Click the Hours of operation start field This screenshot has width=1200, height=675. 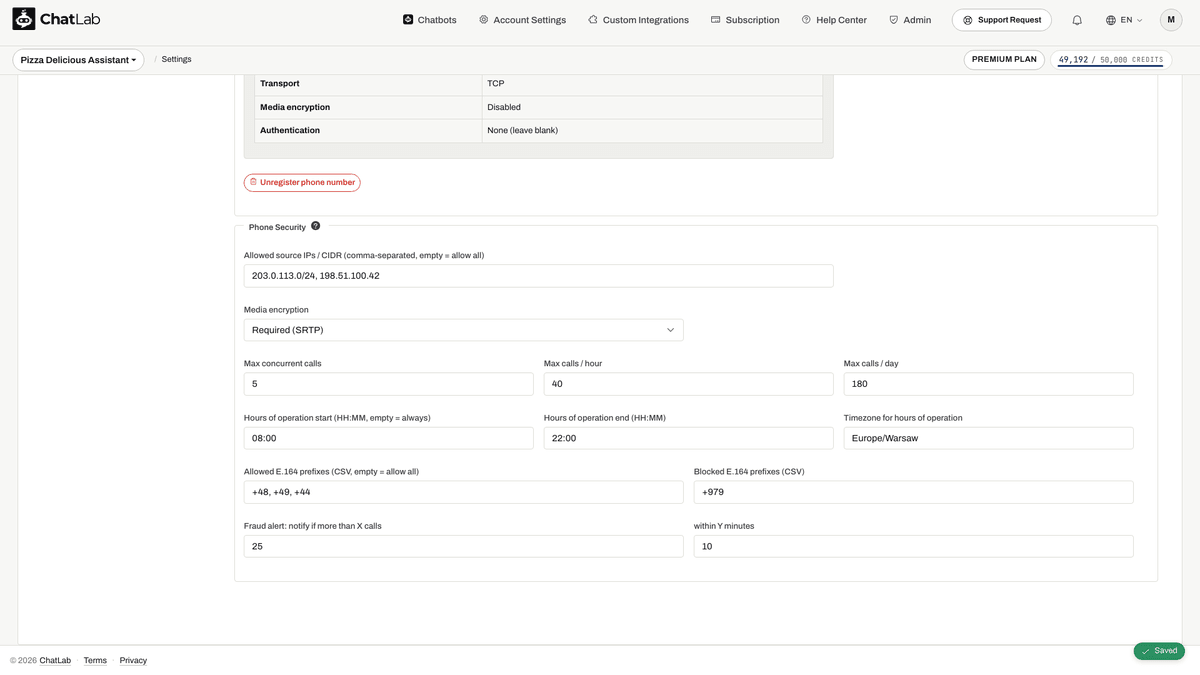(389, 438)
